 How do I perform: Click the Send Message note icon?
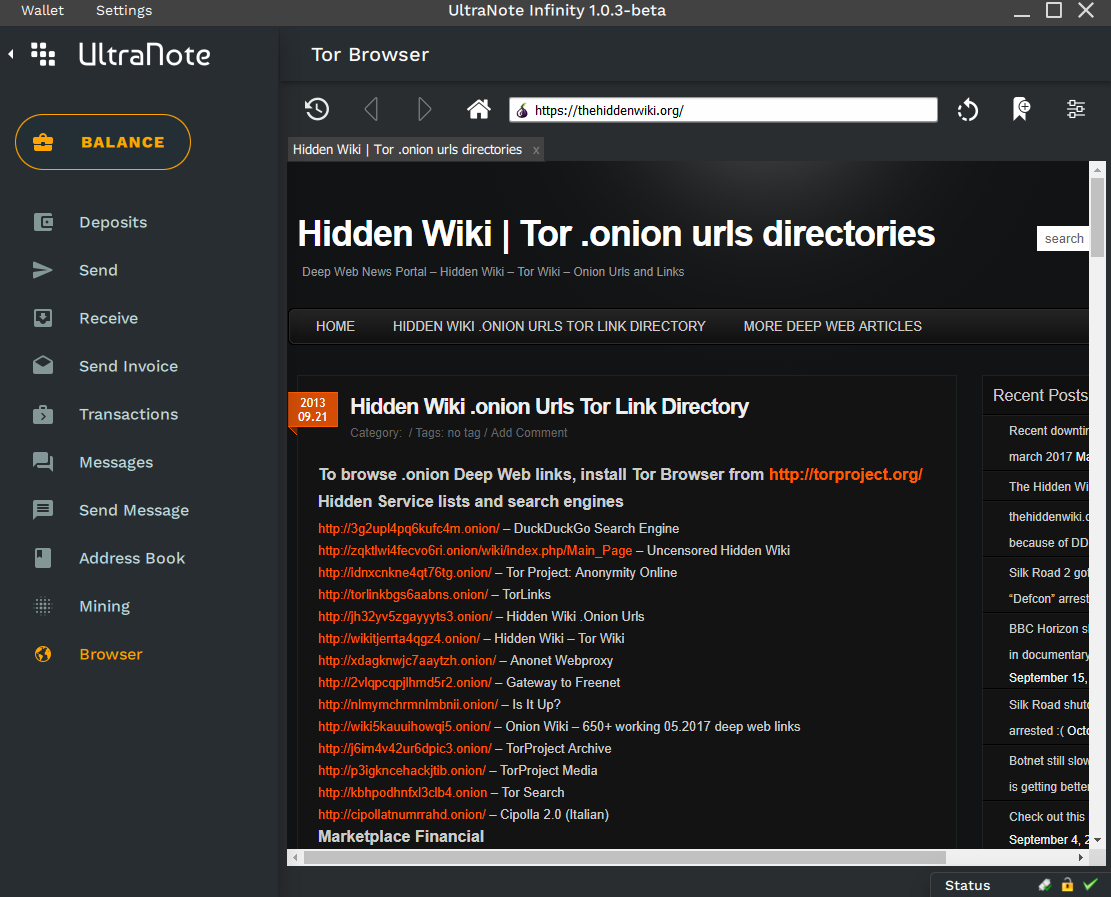pyautogui.click(x=43, y=510)
